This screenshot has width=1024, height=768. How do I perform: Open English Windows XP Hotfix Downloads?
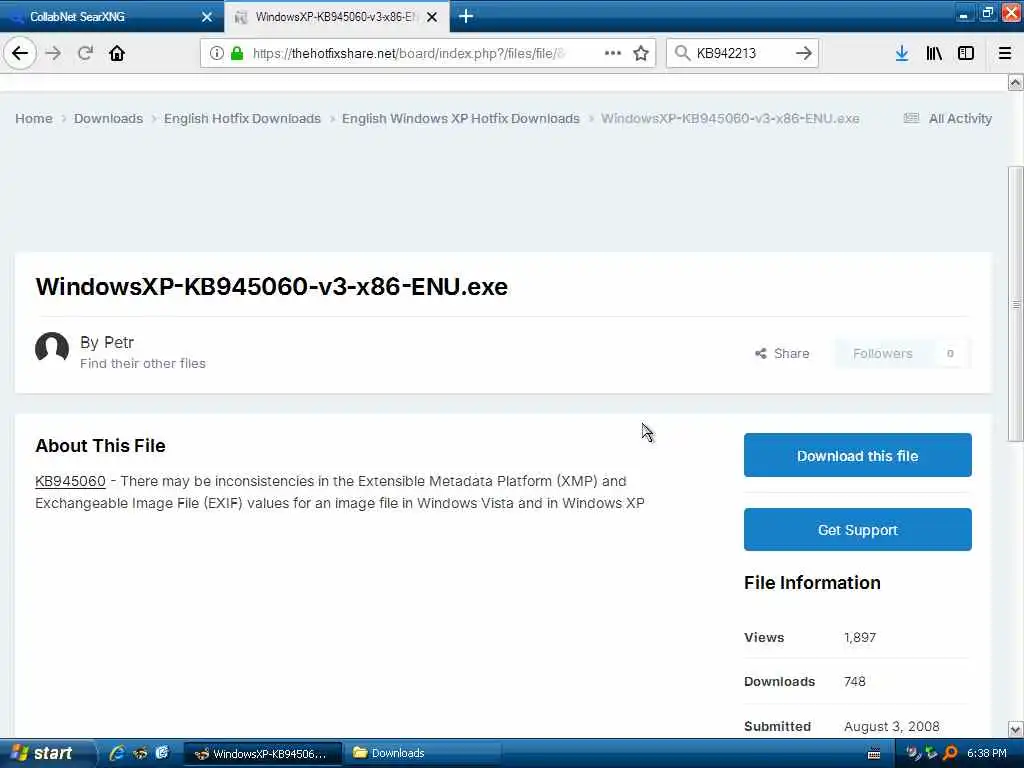click(x=461, y=118)
